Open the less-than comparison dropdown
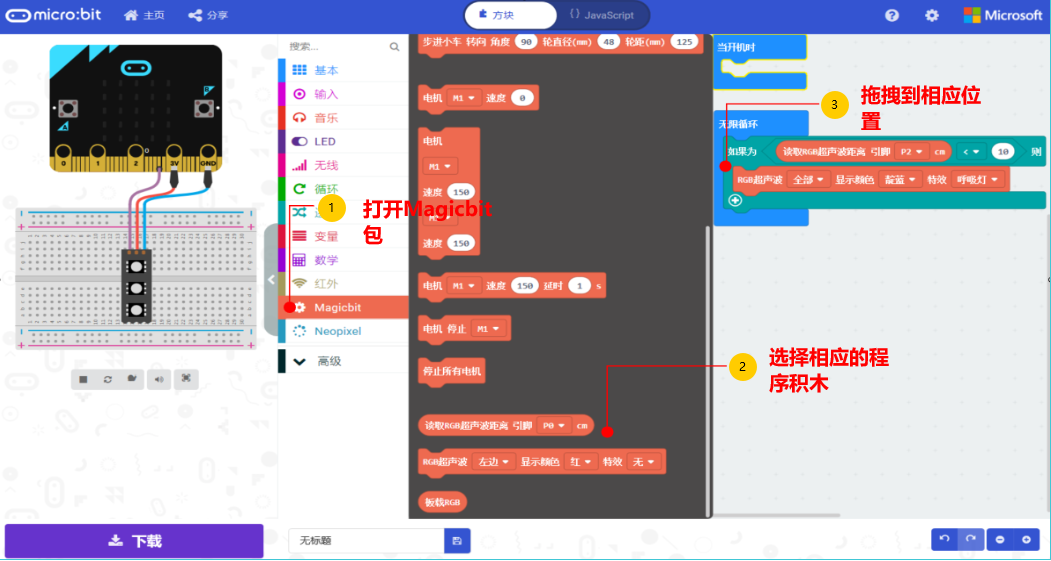This screenshot has height=561, width=1051. point(971,152)
